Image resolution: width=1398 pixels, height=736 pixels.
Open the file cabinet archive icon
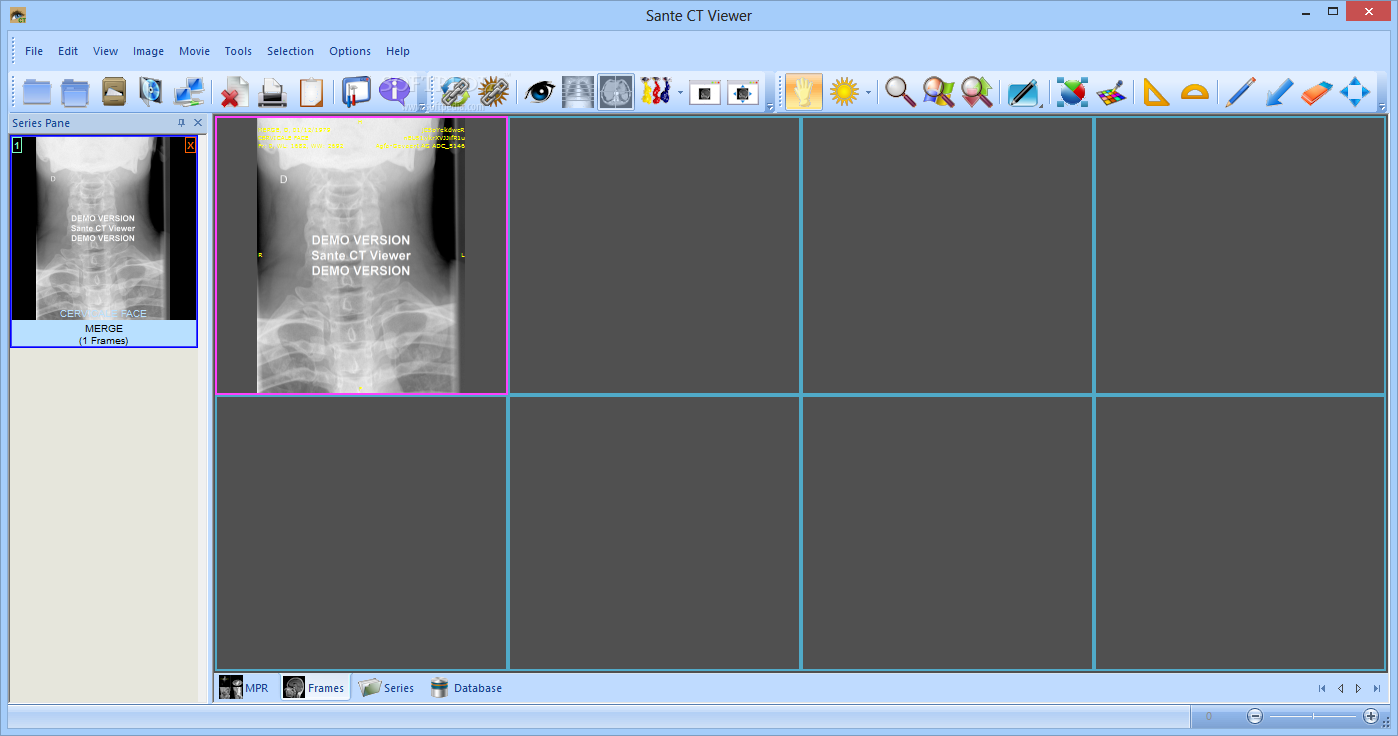click(114, 92)
